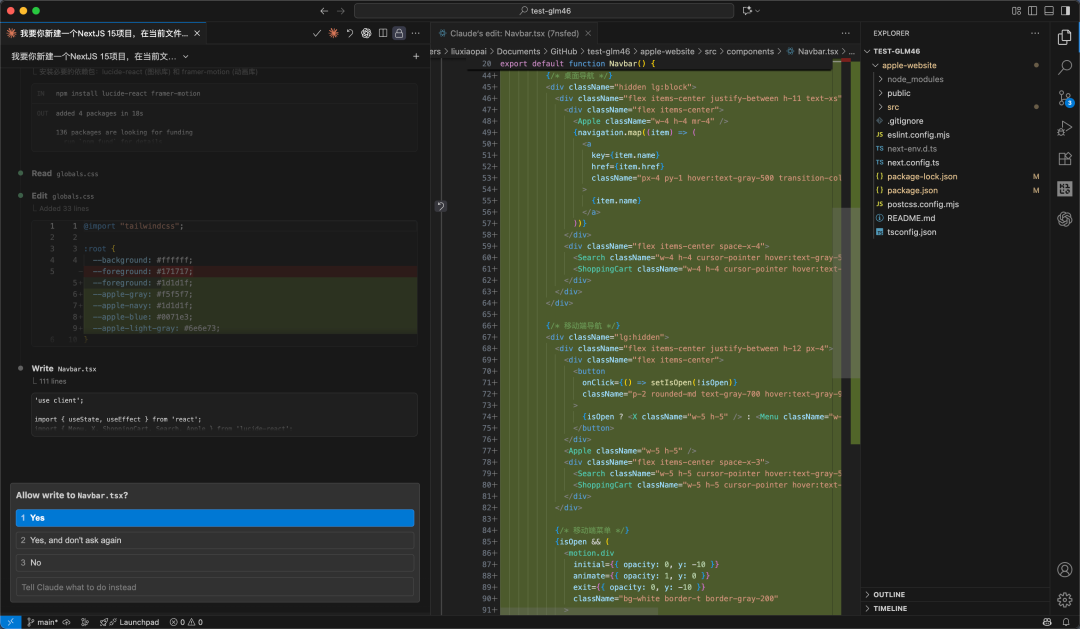The image size is (1080, 629).
Task: Click the checkmark accept icon in editor toolbar
Action: [317, 33]
